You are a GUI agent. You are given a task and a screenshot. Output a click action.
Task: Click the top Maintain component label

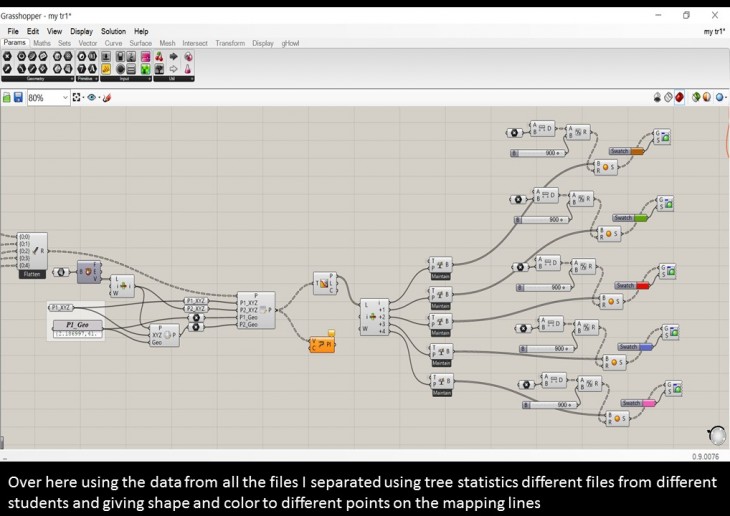pos(441,276)
